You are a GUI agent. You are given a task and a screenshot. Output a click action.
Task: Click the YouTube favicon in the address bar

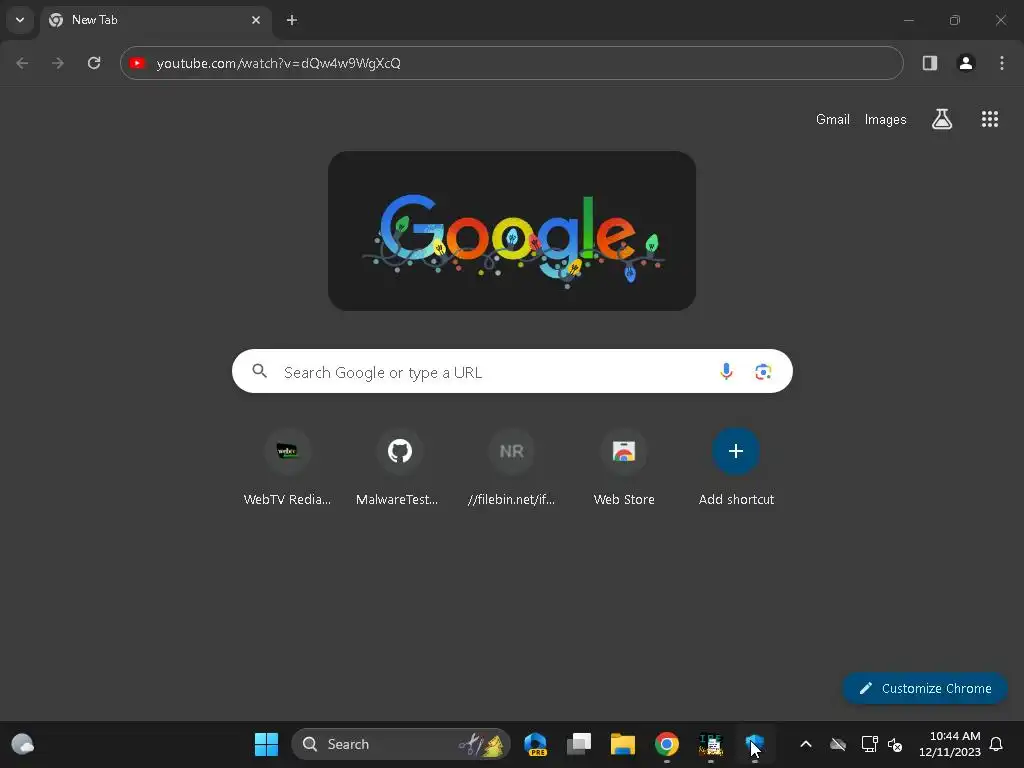click(x=137, y=63)
